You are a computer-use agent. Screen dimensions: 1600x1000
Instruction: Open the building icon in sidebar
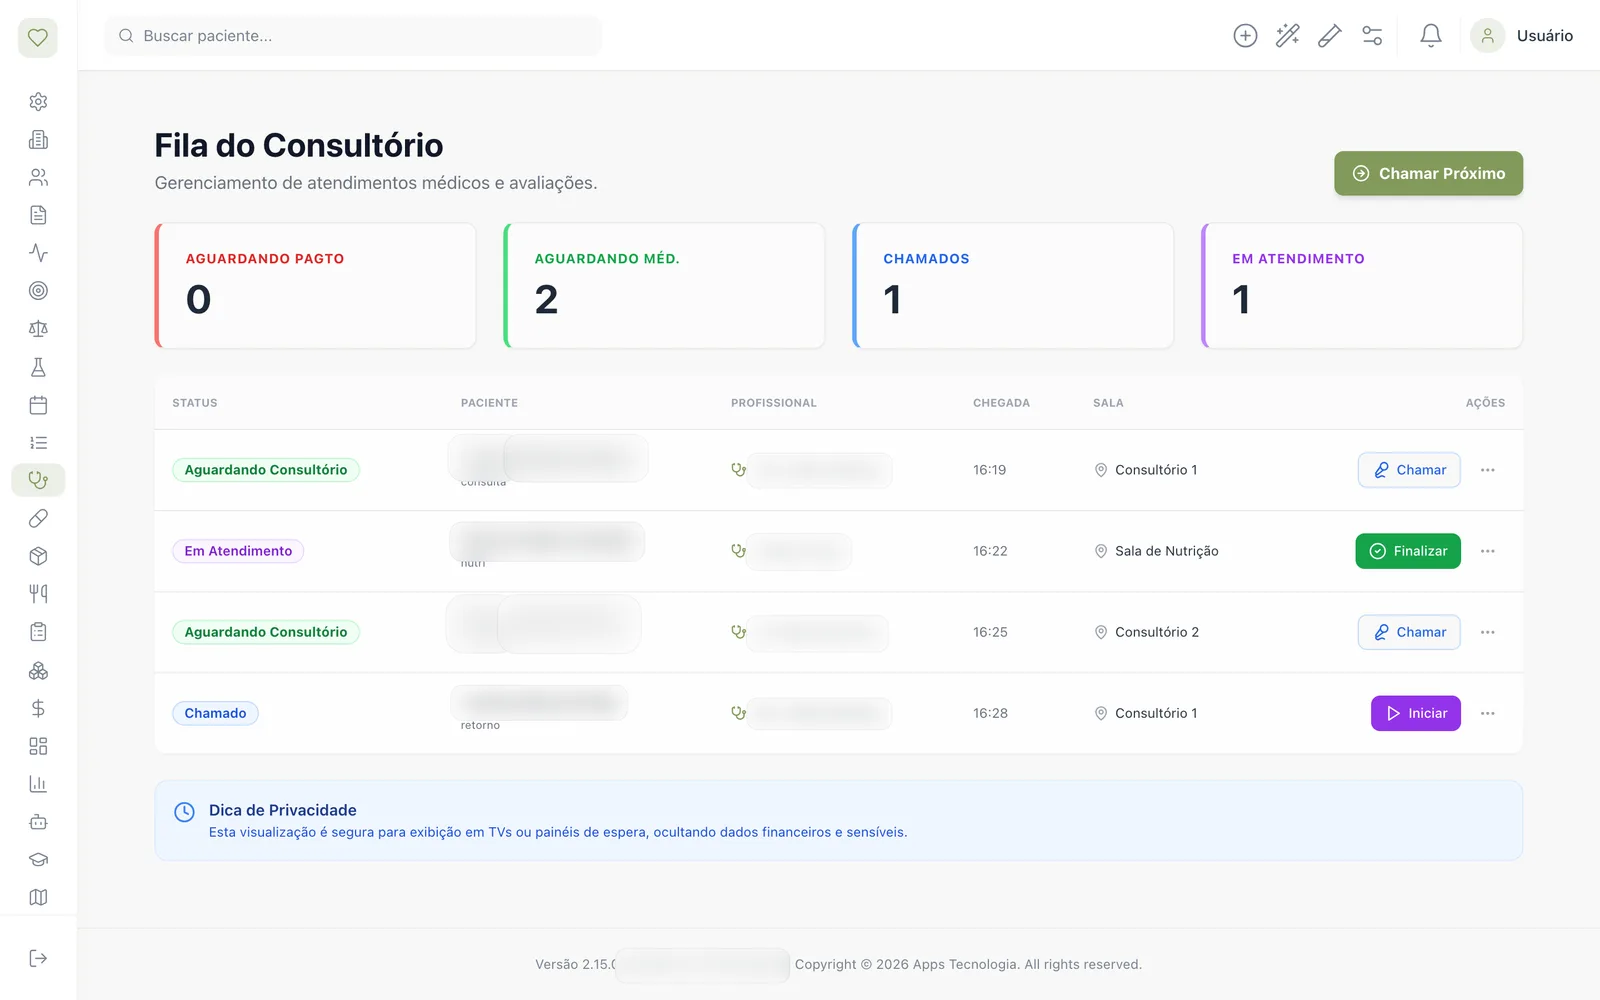coord(38,140)
